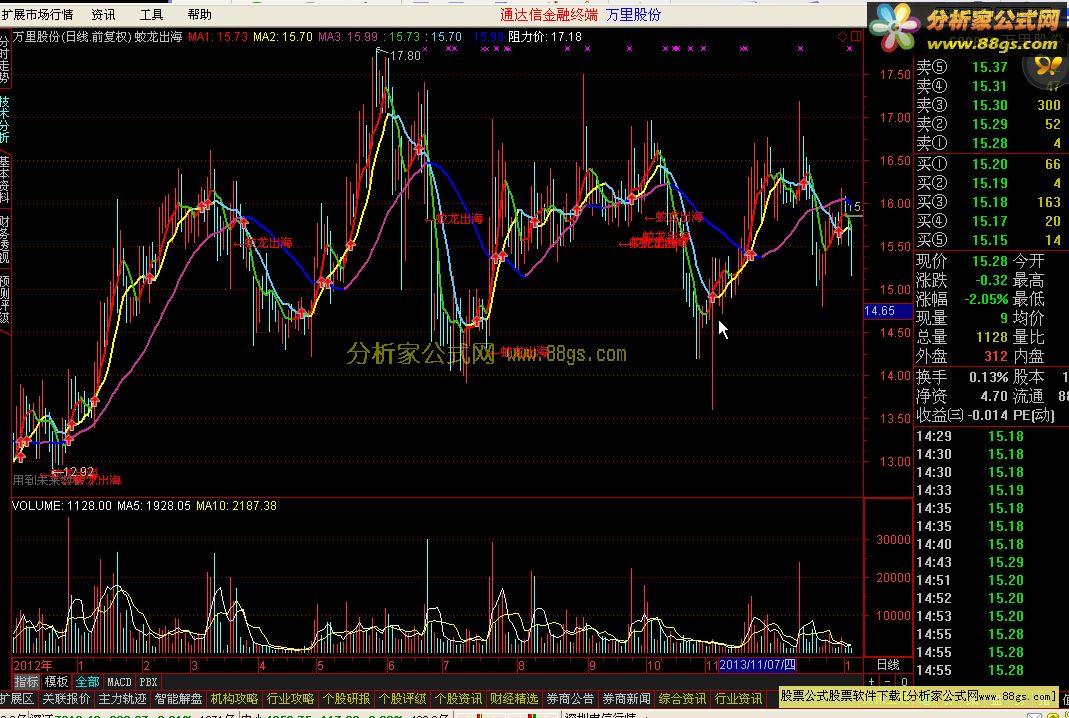Viewport: 1069px width, 718px height.
Task: Click the 涨幅 -2.05% value
Action: [x=986, y=299]
